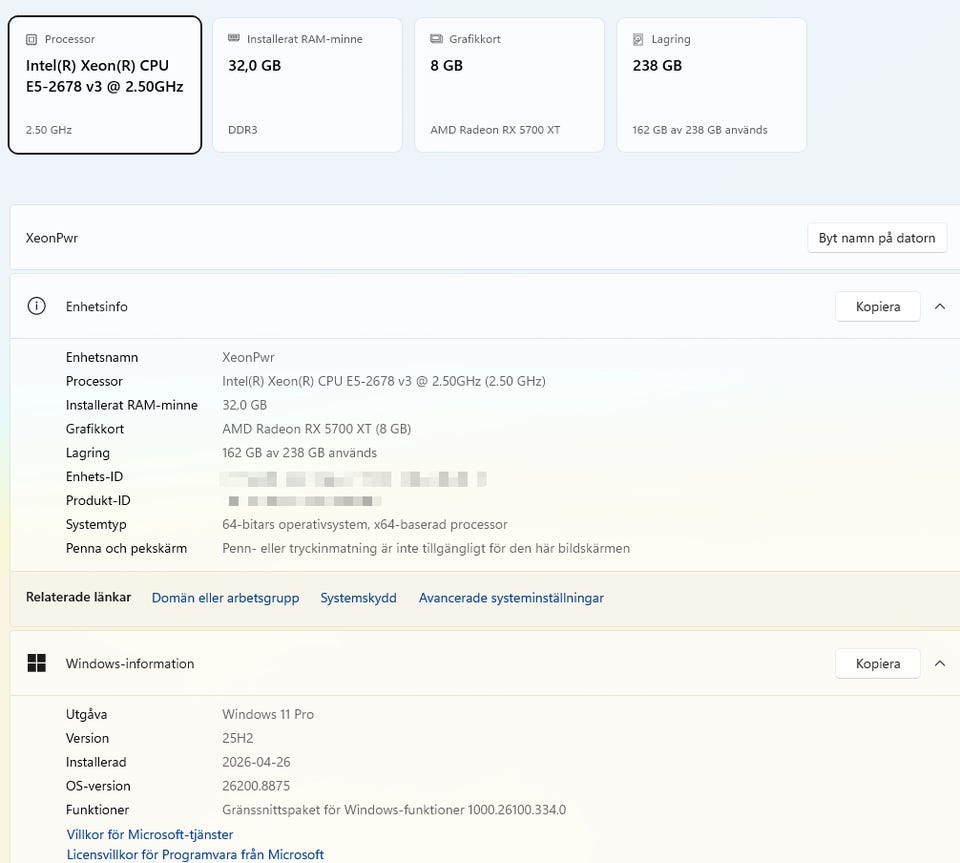Click the 2026-04-26 install date

pos(257,761)
